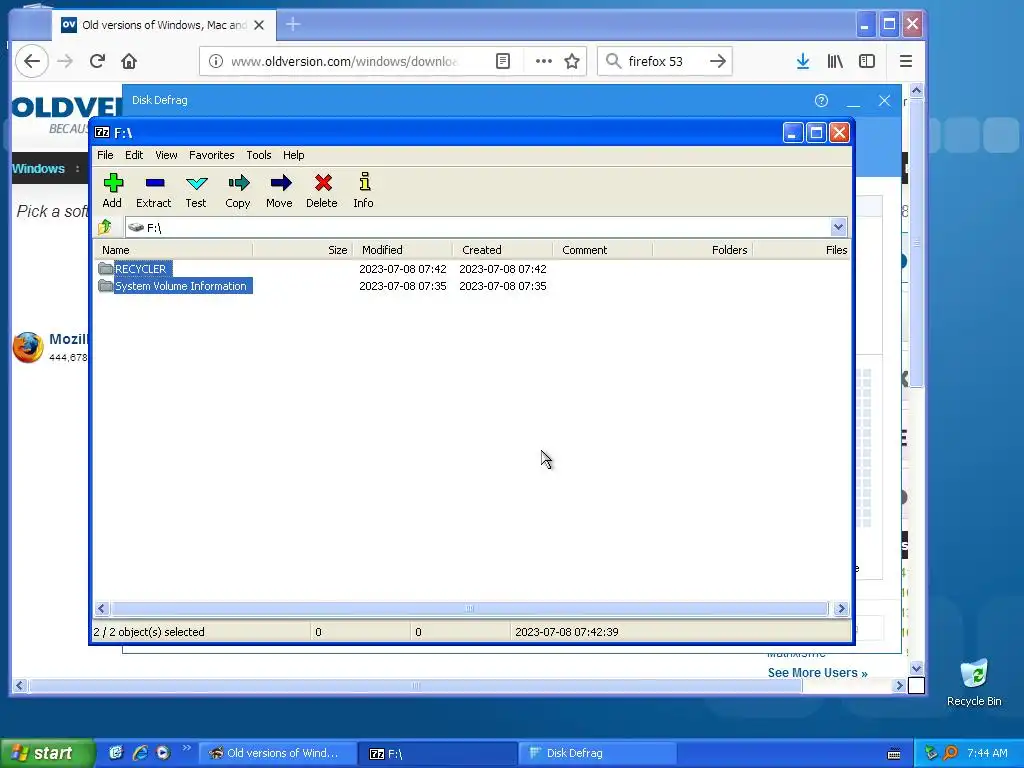This screenshot has width=1024, height=768.
Task: Open the Recycle Bin desktop icon
Action: coord(974,682)
